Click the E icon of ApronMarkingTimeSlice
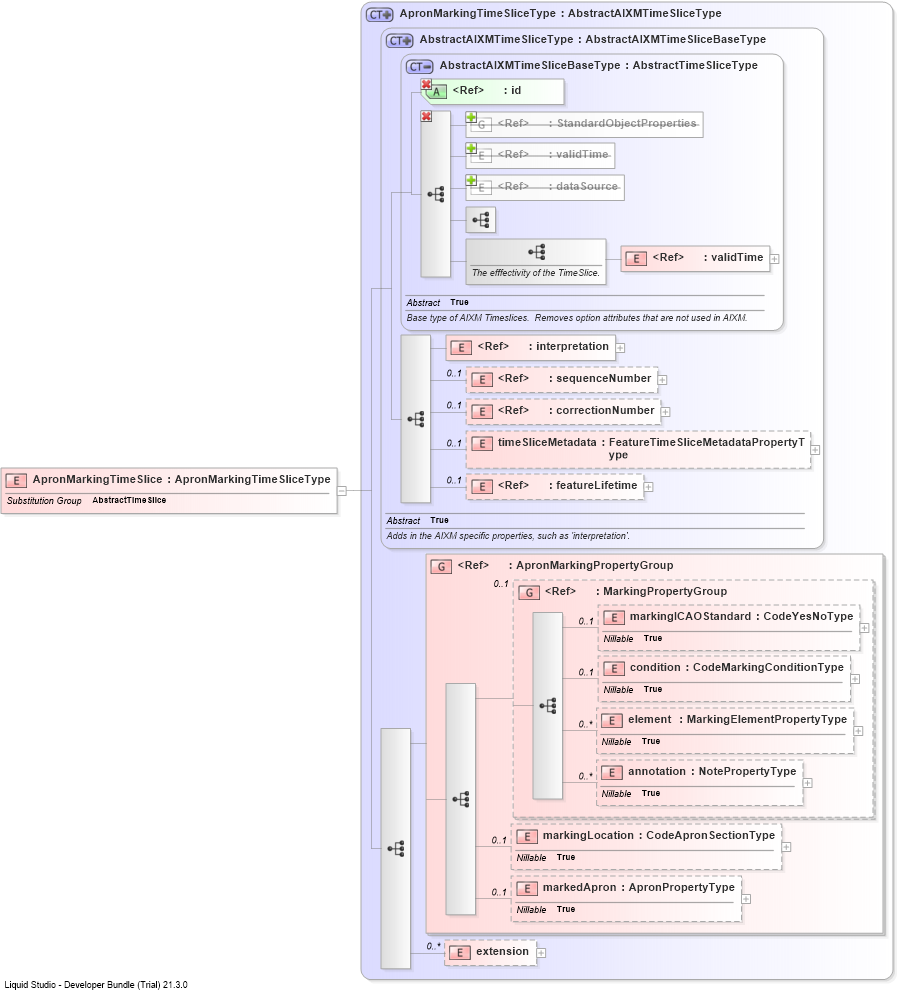Viewport: 898px width, 990px height. (16, 480)
